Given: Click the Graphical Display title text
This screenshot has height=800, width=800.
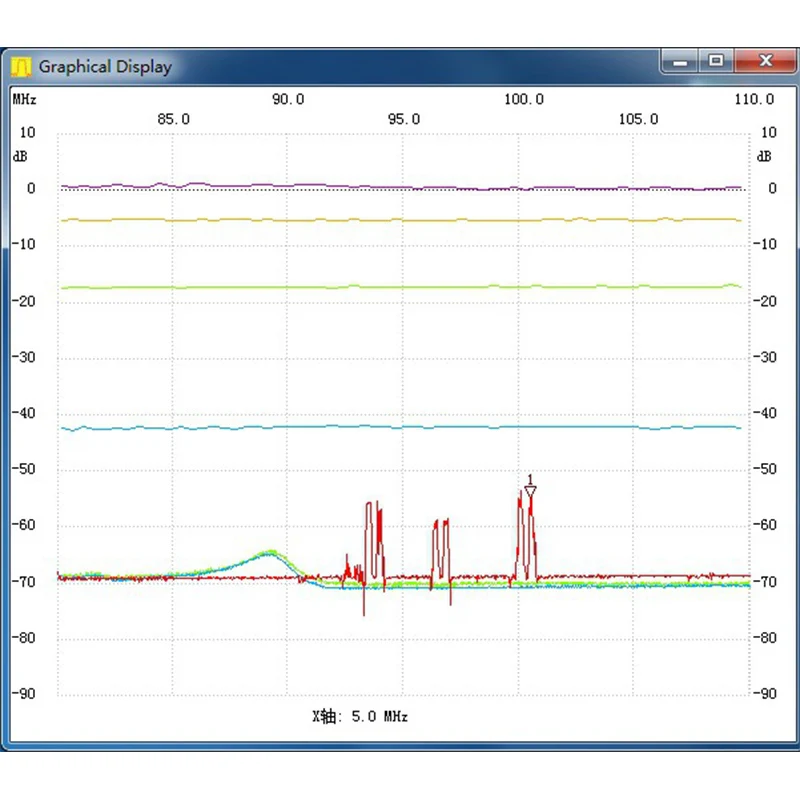Looking at the screenshot, I should tap(105, 67).
